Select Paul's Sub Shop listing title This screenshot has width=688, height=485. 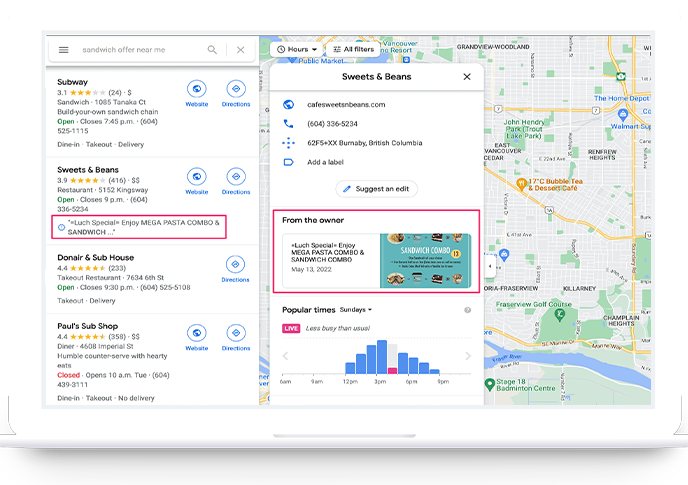pos(87,326)
